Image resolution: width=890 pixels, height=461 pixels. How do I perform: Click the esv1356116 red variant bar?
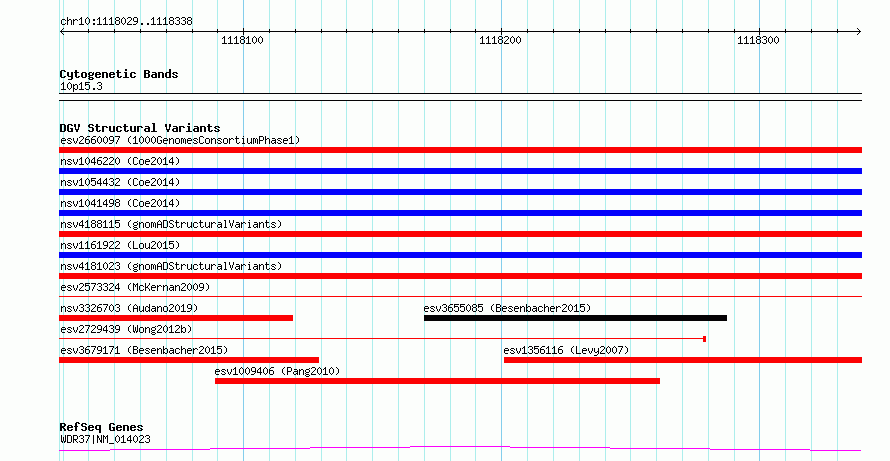click(683, 360)
